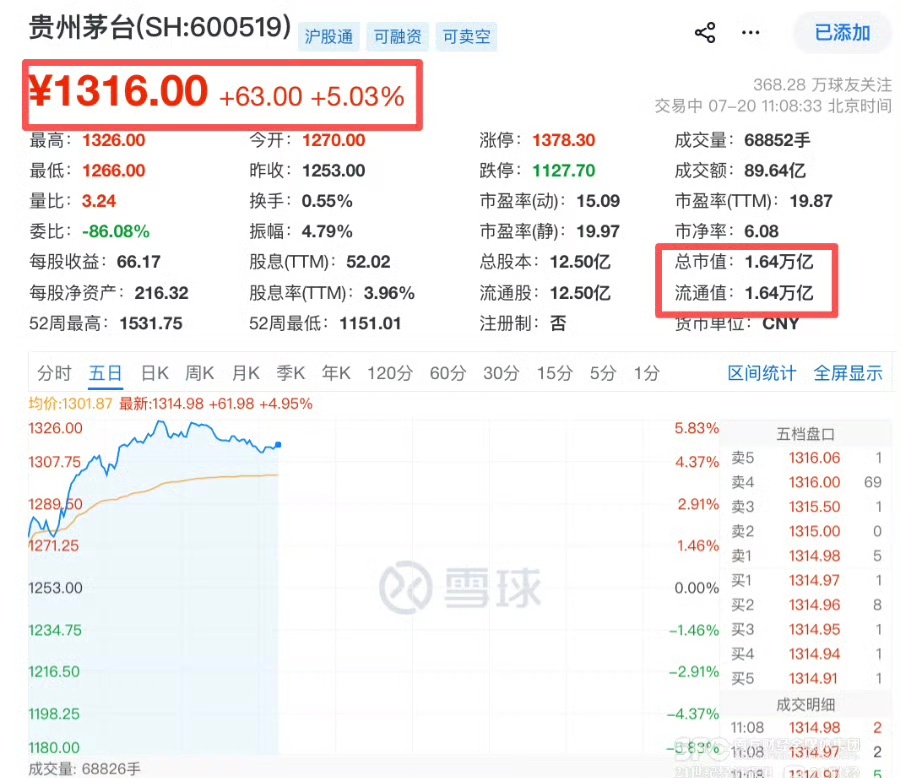
Task: Click the 均价:1301.87 label above chart
Action: pos(70,404)
